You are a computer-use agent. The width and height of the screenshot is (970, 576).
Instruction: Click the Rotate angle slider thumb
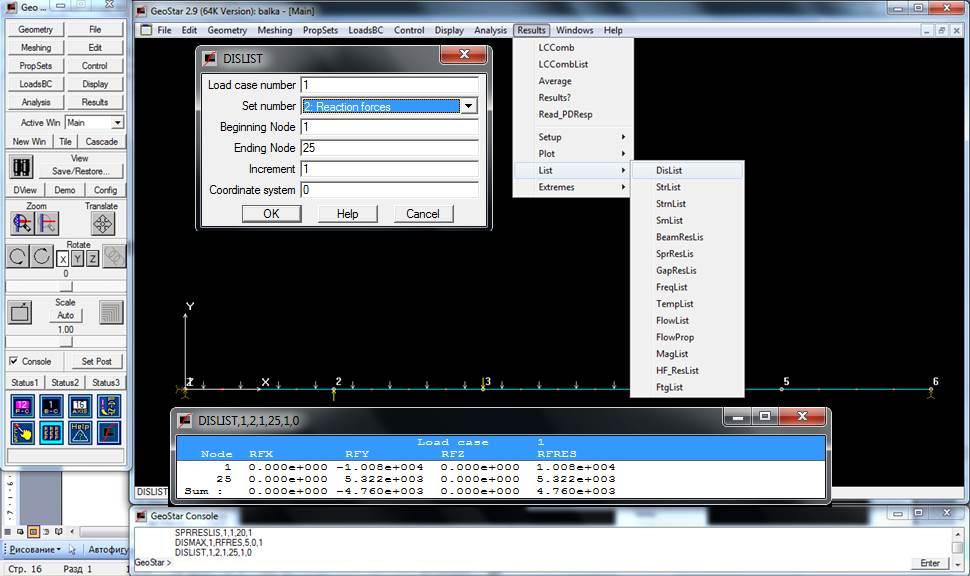pyautogui.click(x=66, y=286)
